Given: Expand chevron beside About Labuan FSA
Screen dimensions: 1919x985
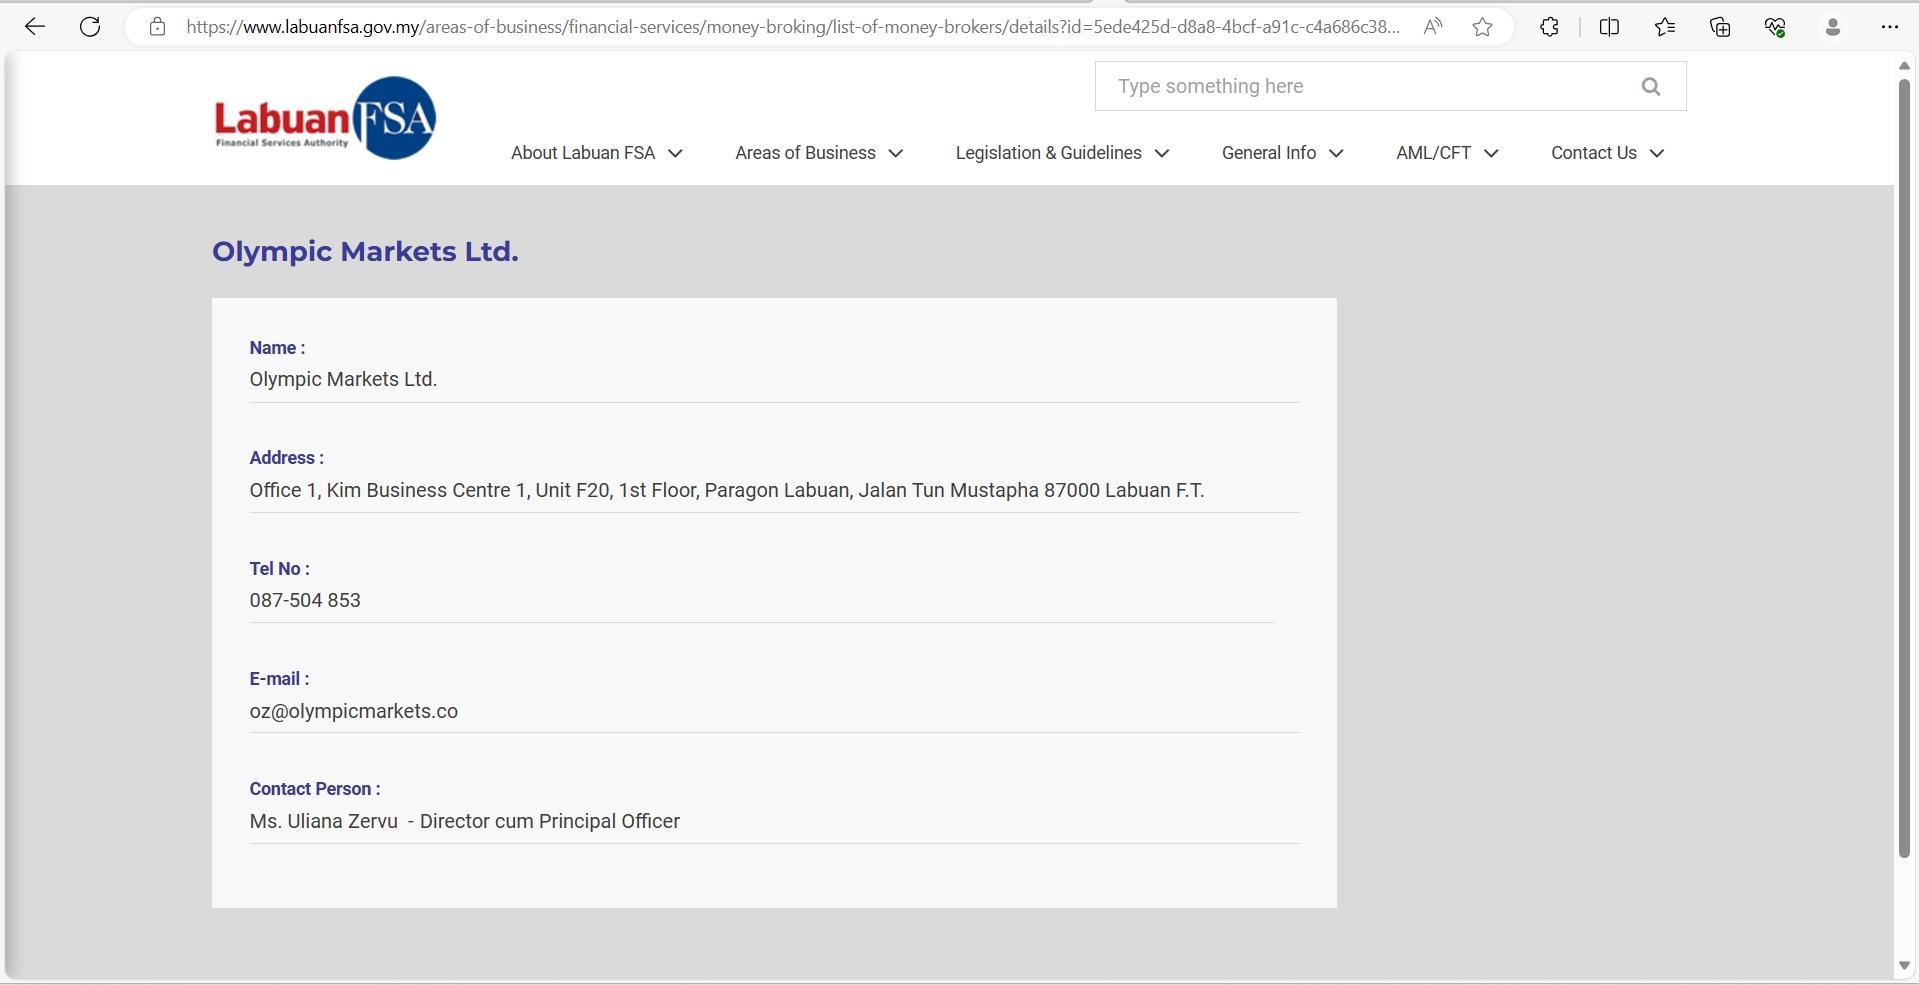Looking at the screenshot, I should pos(675,153).
